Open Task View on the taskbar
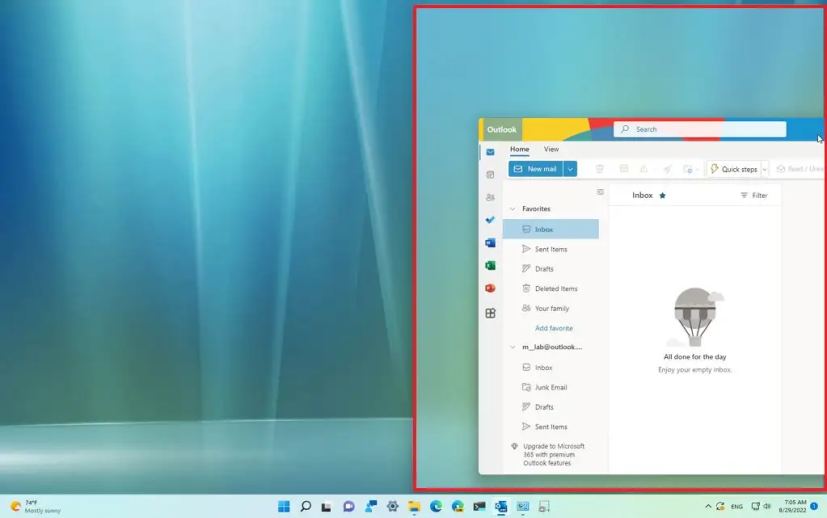This screenshot has height=518, width=827. click(x=326, y=507)
